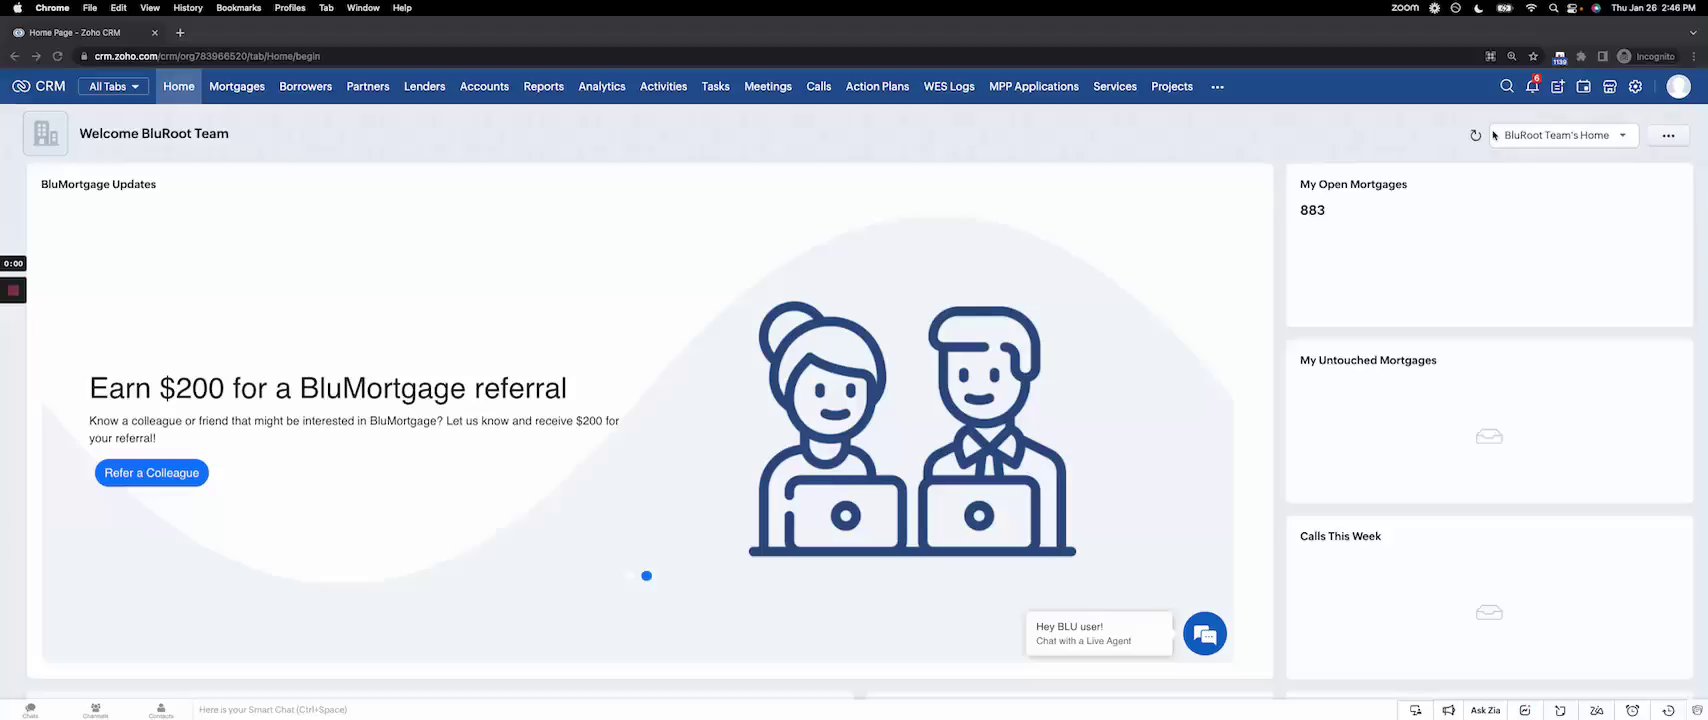Click the organization building logo icon
Image resolution: width=1708 pixels, height=720 pixels.
tap(45, 133)
